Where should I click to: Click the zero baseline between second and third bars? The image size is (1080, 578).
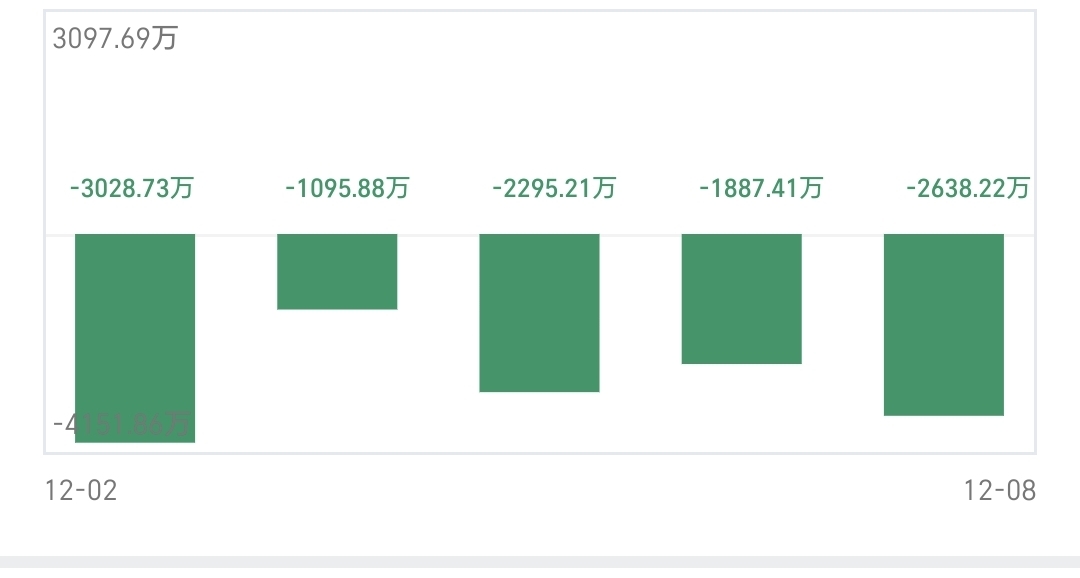tap(438, 236)
